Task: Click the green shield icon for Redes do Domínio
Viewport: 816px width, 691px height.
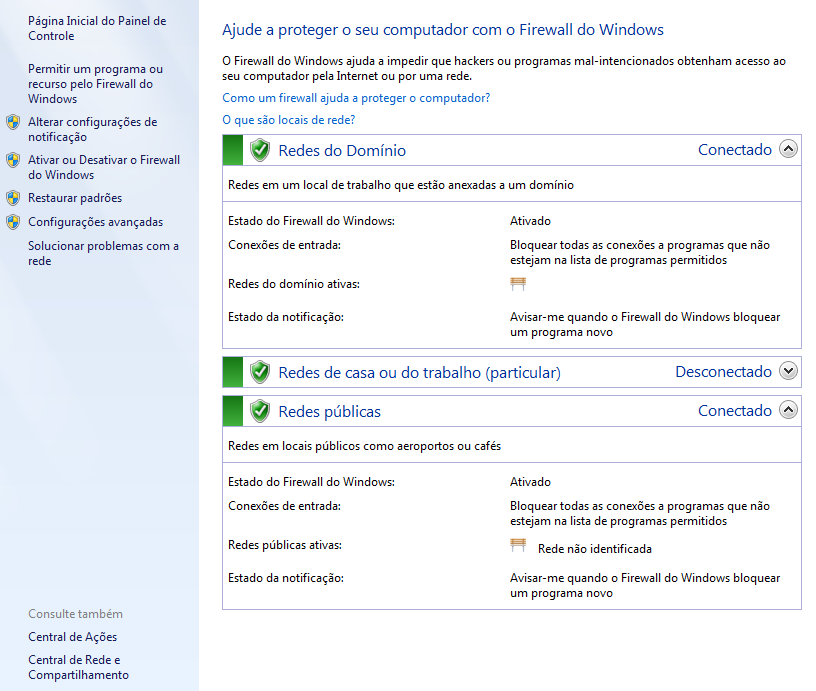Action: [x=260, y=150]
